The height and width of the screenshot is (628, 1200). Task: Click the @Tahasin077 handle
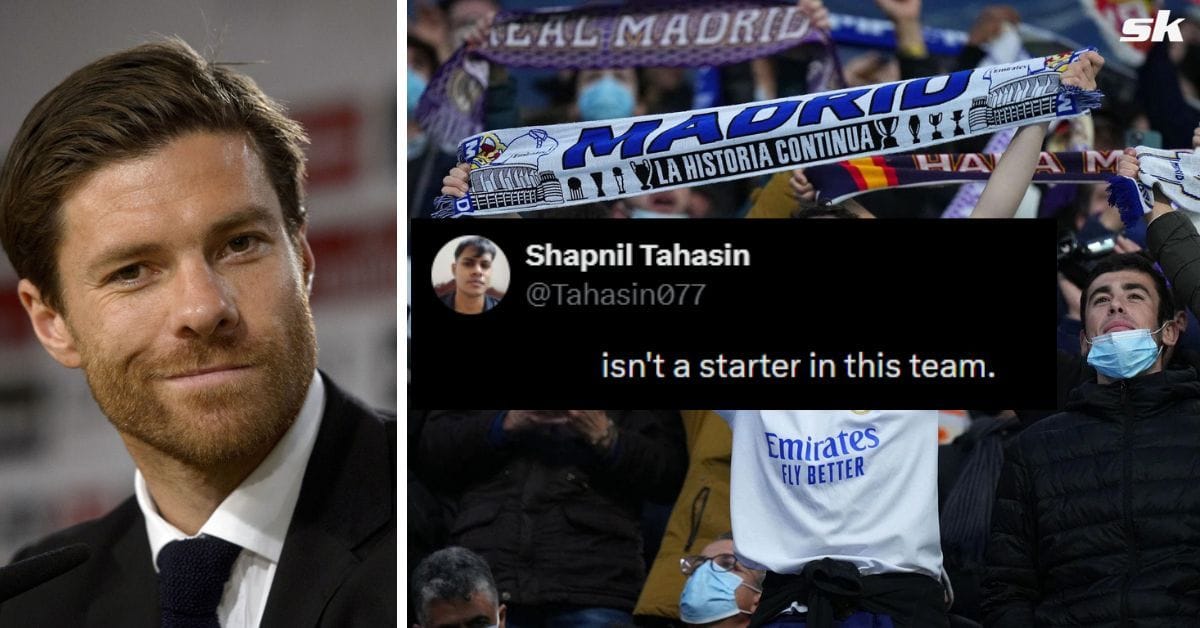pos(615,294)
